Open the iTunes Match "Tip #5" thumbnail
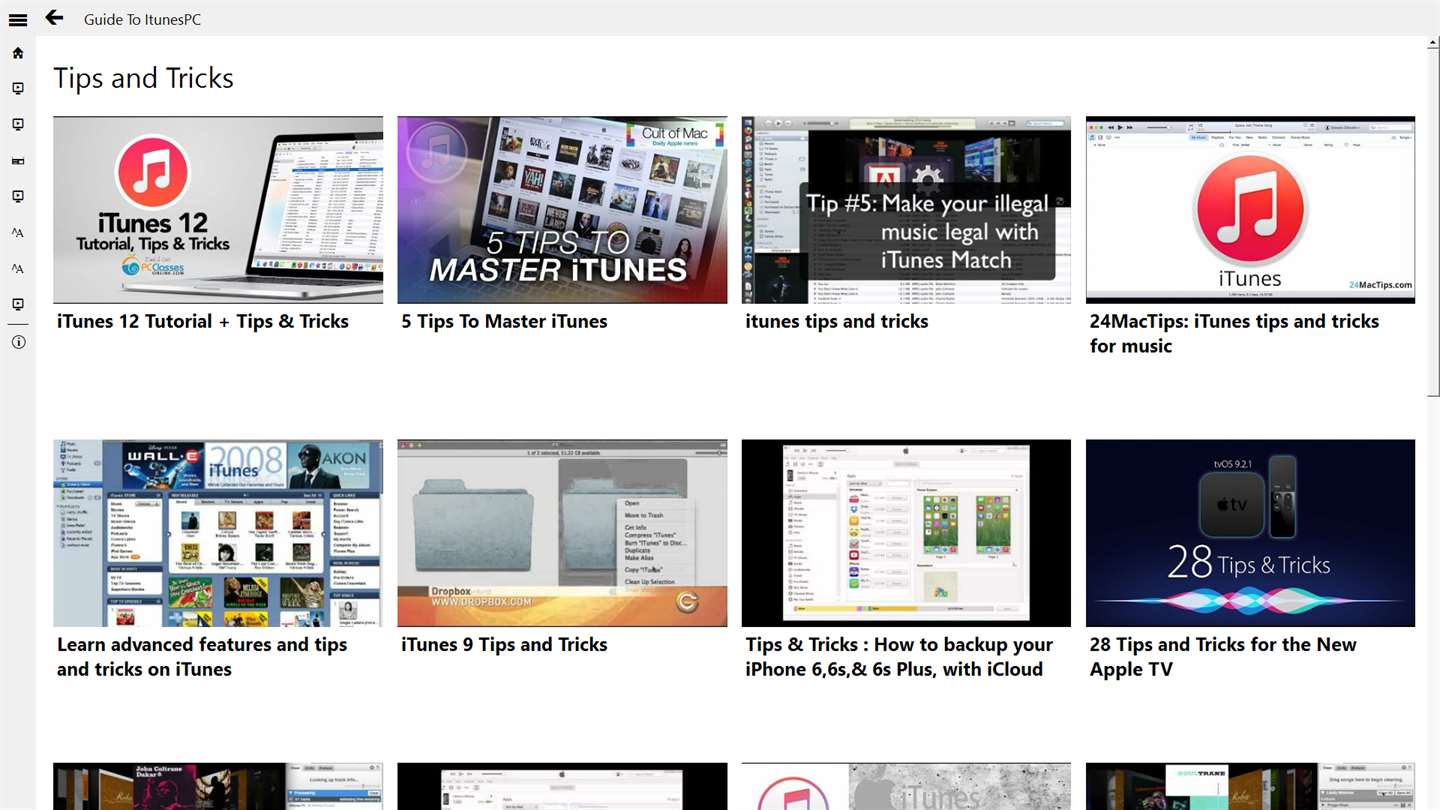 (906, 210)
